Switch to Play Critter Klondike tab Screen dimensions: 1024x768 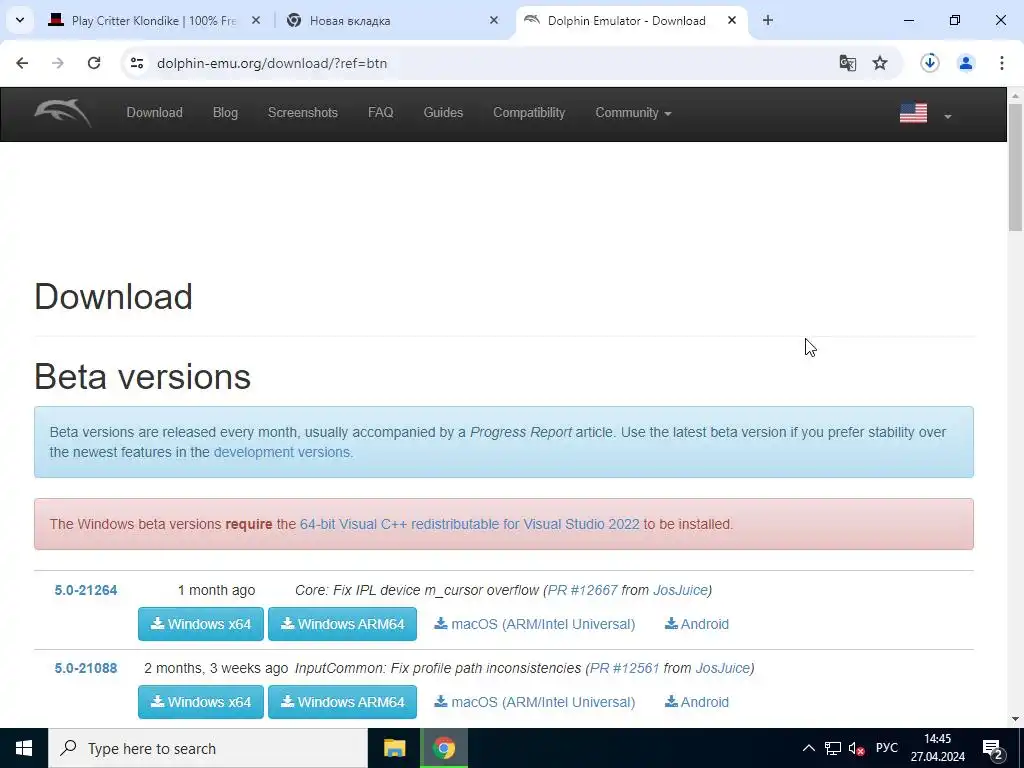[x=155, y=20]
